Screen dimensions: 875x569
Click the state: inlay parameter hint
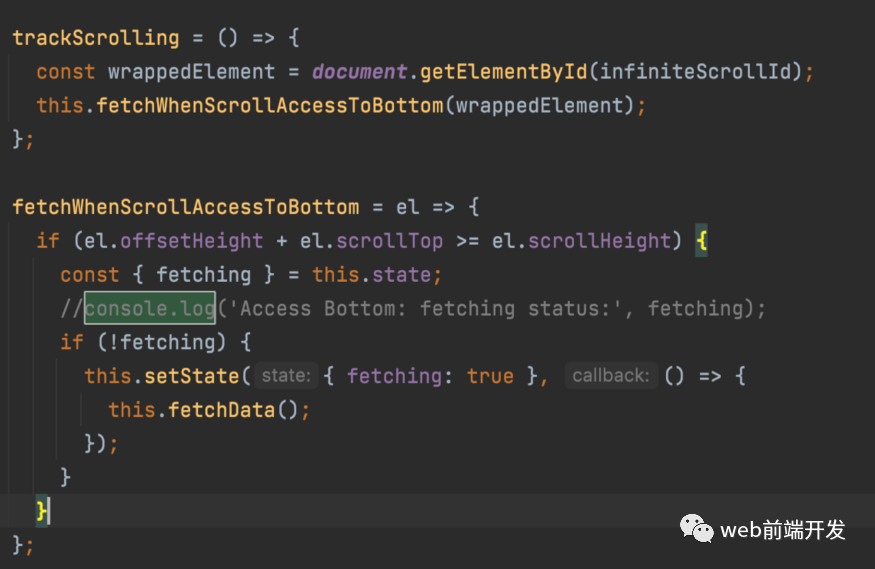(286, 375)
